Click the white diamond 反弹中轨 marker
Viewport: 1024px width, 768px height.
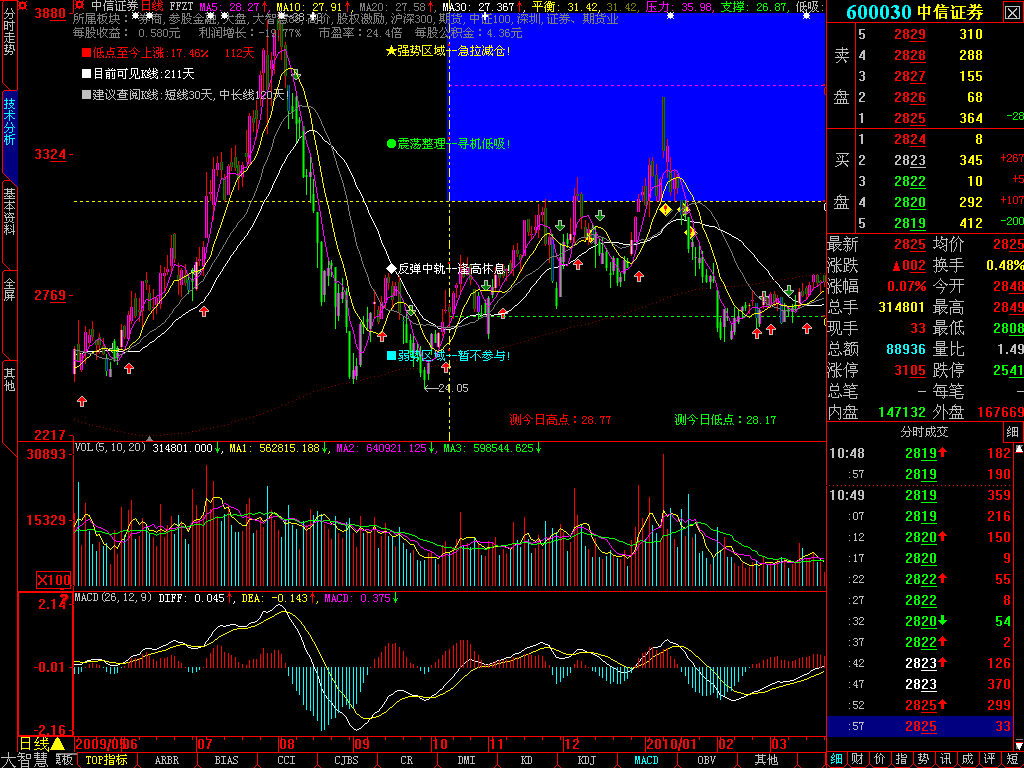tap(391, 268)
